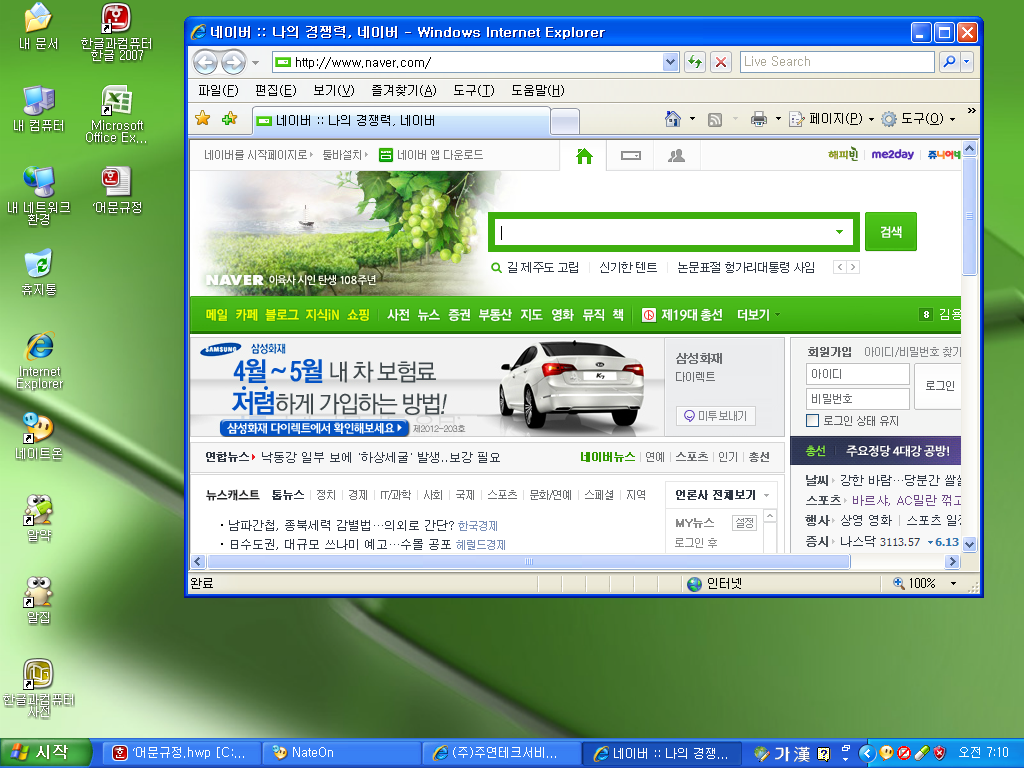The width and height of the screenshot is (1024, 768).
Task: Open the 즐겨찾기(A) menu
Action: 404,91
